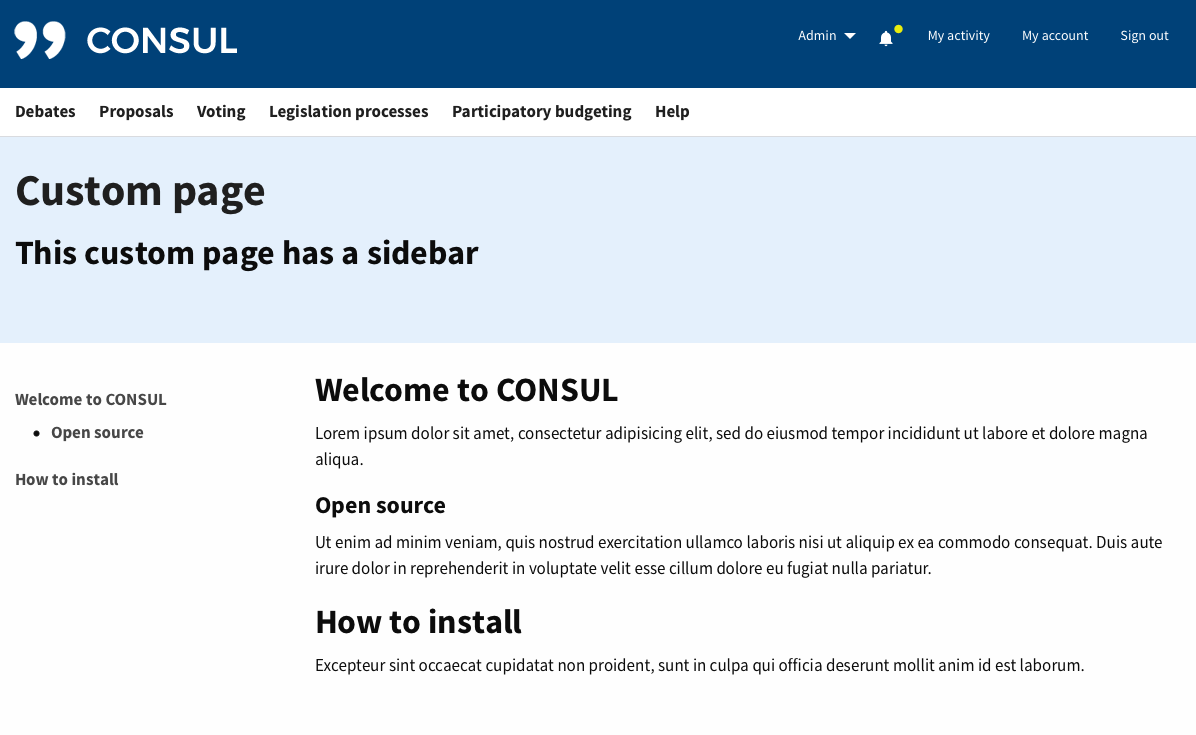Open the Help menu item

tap(672, 111)
